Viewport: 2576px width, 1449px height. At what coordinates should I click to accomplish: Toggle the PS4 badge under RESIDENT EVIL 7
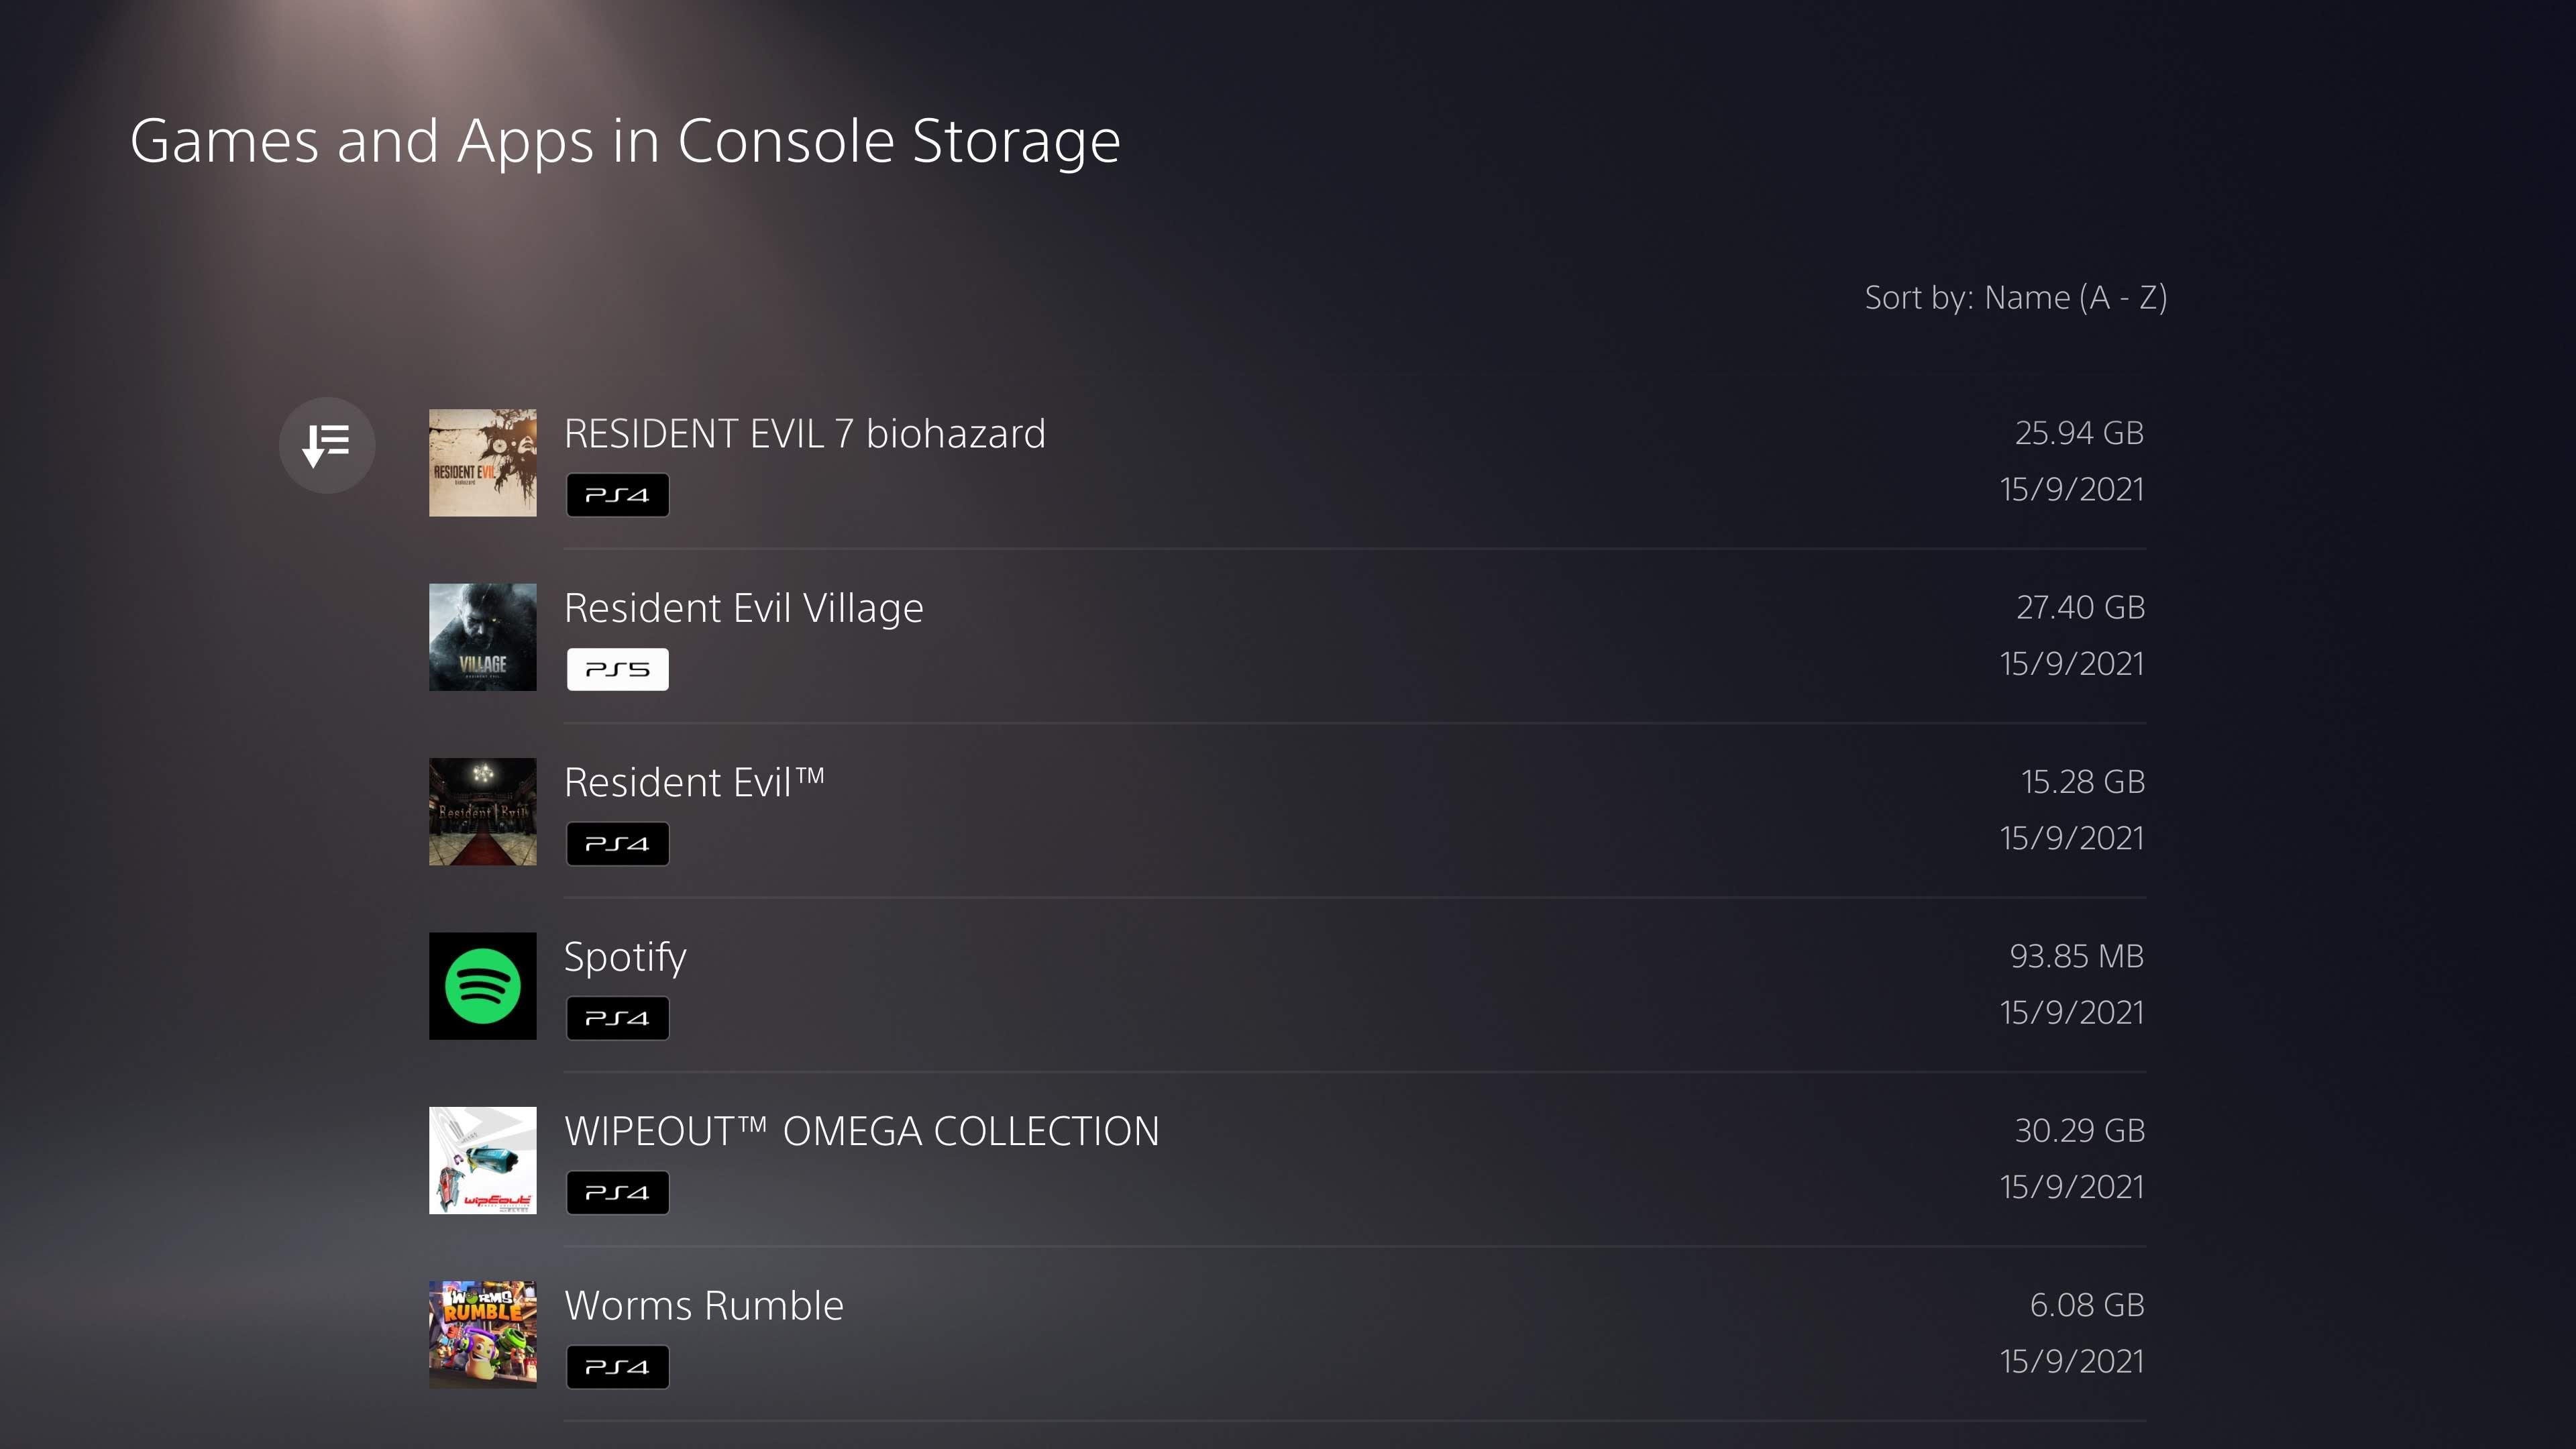pos(617,494)
